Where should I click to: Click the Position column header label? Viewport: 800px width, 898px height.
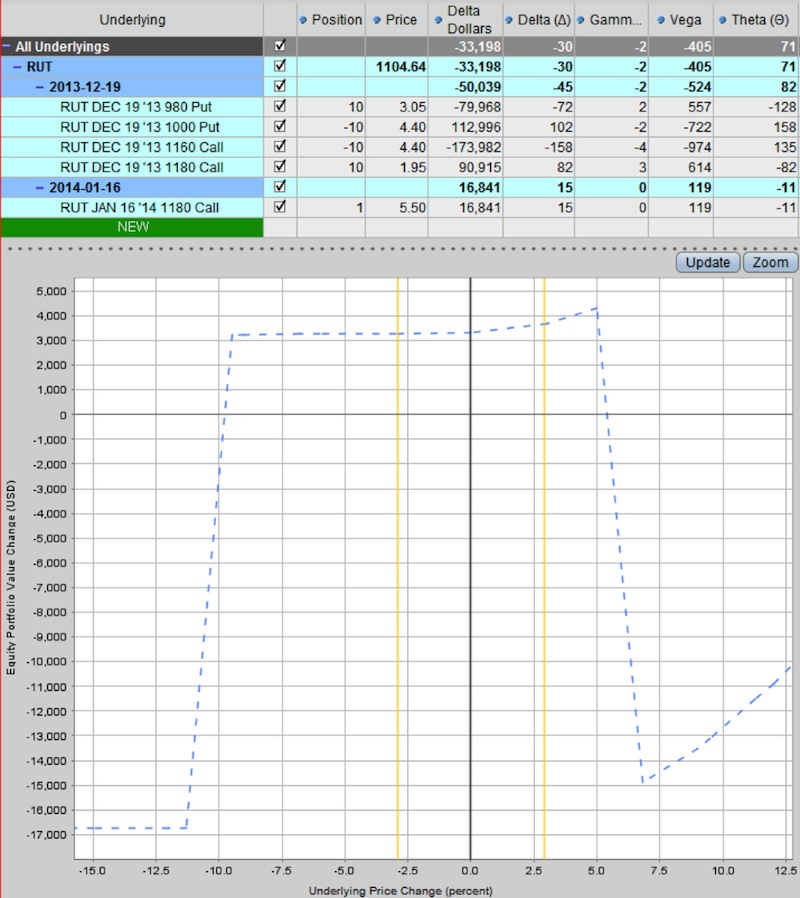pyautogui.click(x=337, y=20)
